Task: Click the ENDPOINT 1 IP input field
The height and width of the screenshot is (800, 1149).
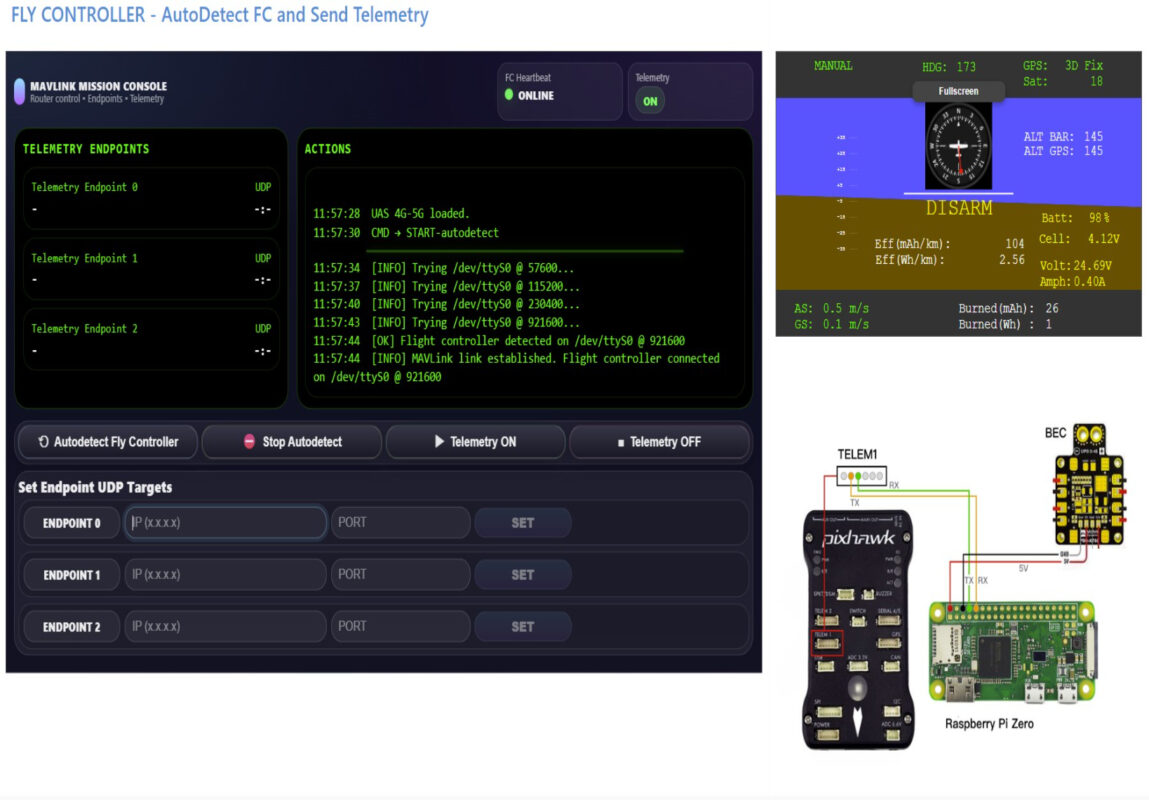Action: [x=226, y=575]
